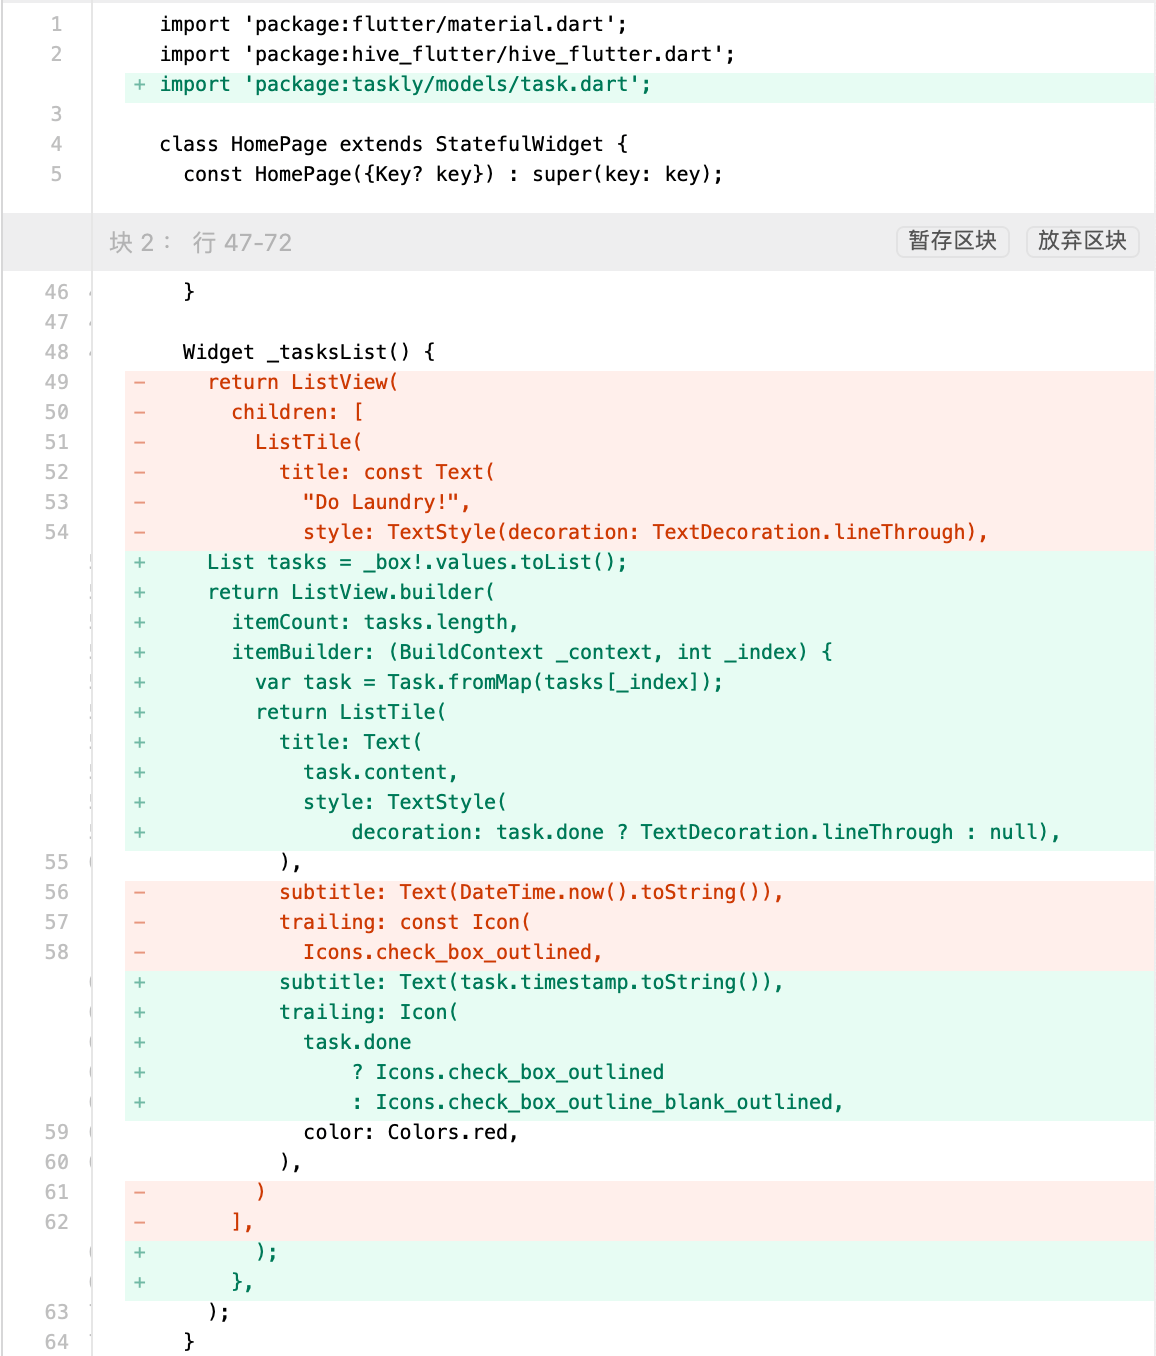The height and width of the screenshot is (1356, 1156).
Task: Select the 'class HomePage extends StatefulWidget' line
Action: pyautogui.click(x=394, y=144)
